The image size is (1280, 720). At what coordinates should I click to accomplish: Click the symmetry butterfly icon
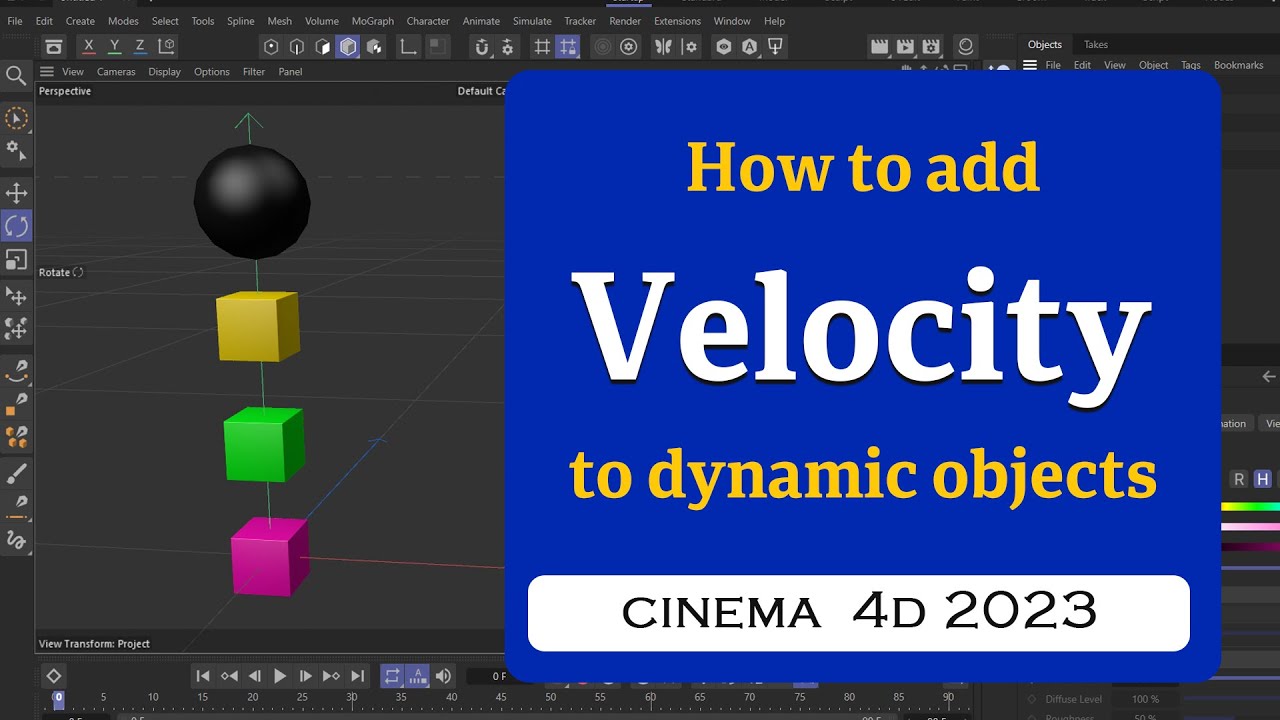click(x=662, y=46)
